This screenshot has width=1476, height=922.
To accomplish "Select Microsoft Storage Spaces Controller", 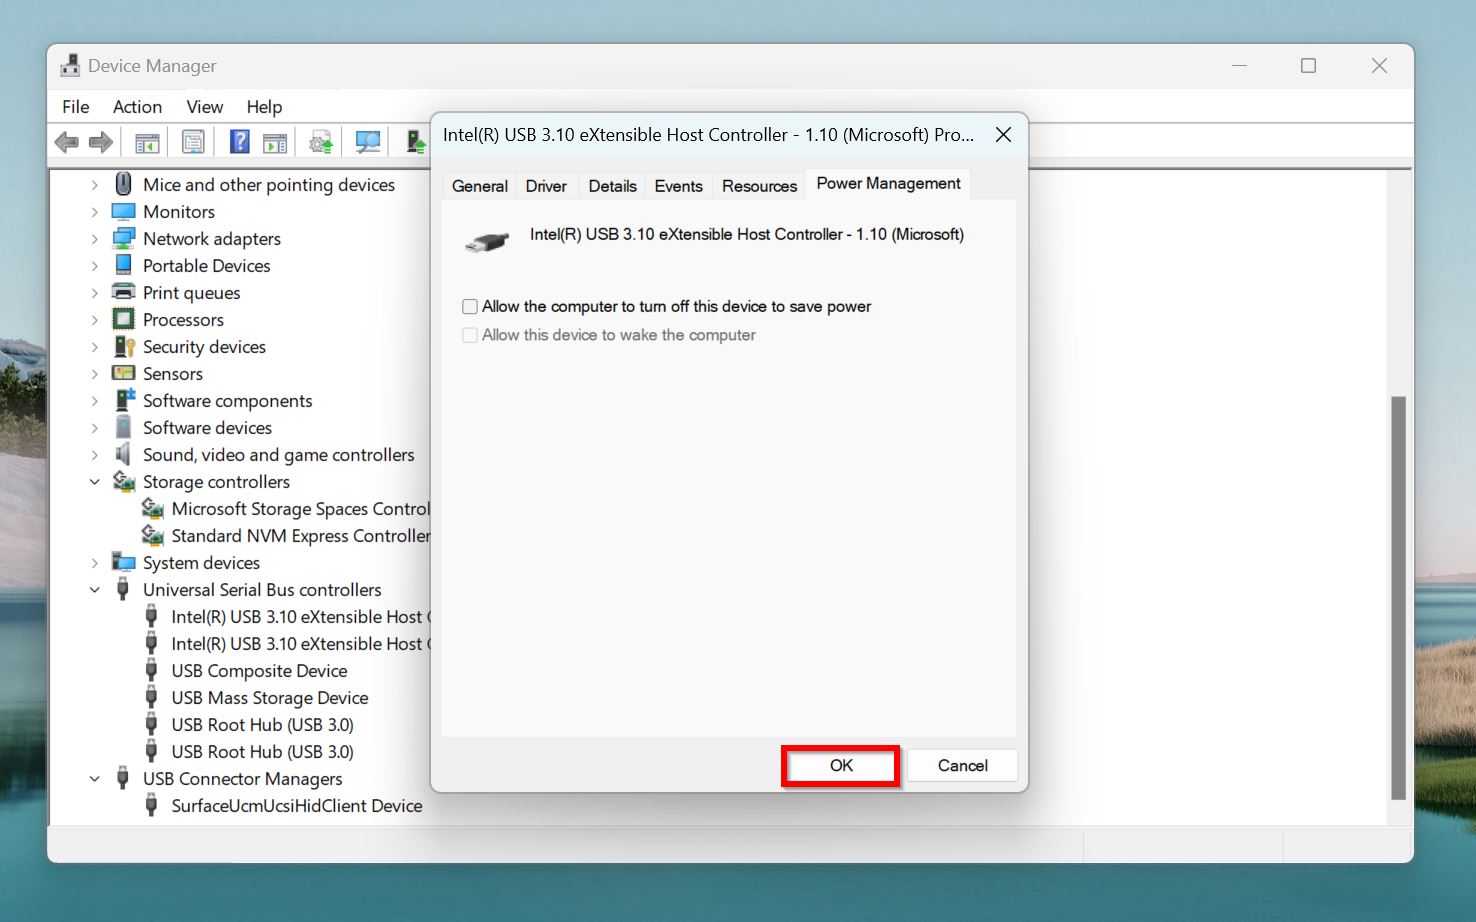I will [300, 509].
